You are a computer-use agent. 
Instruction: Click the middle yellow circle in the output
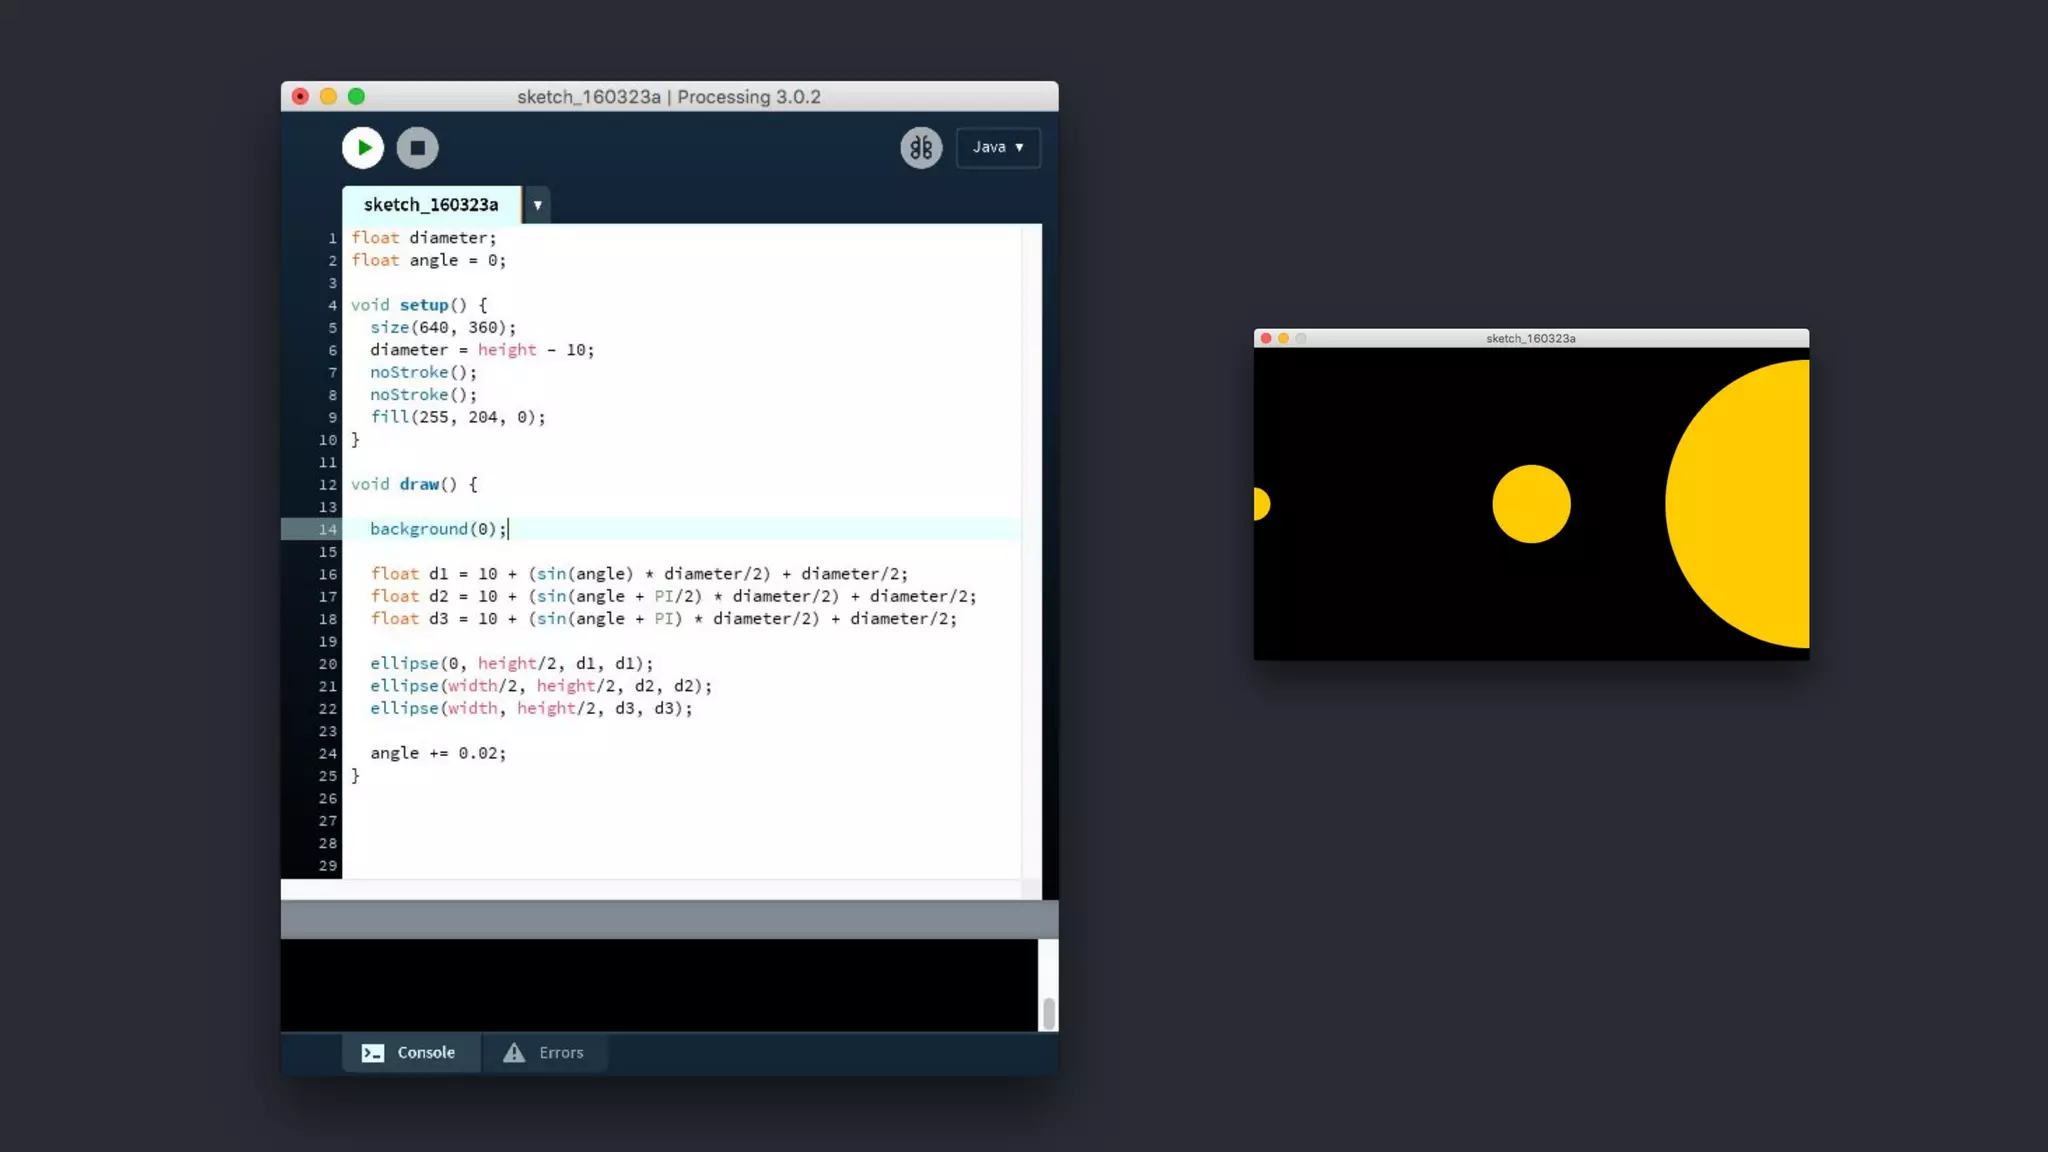tap(1531, 504)
